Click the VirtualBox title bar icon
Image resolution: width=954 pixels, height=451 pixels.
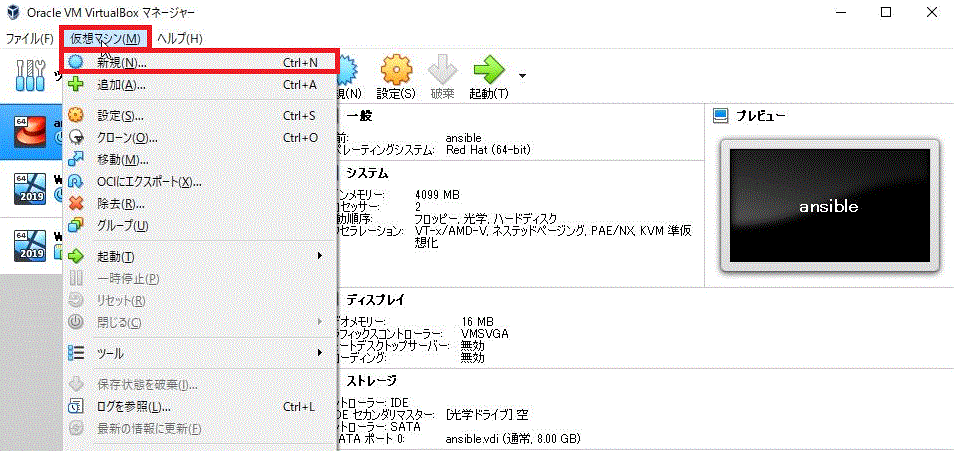pos(13,12)
